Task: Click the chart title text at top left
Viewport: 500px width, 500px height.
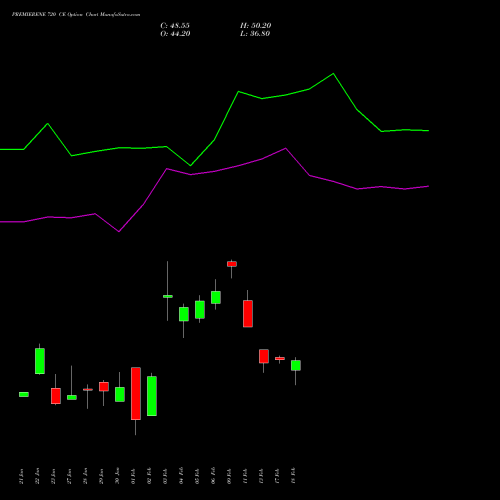Action: [76, 15]
